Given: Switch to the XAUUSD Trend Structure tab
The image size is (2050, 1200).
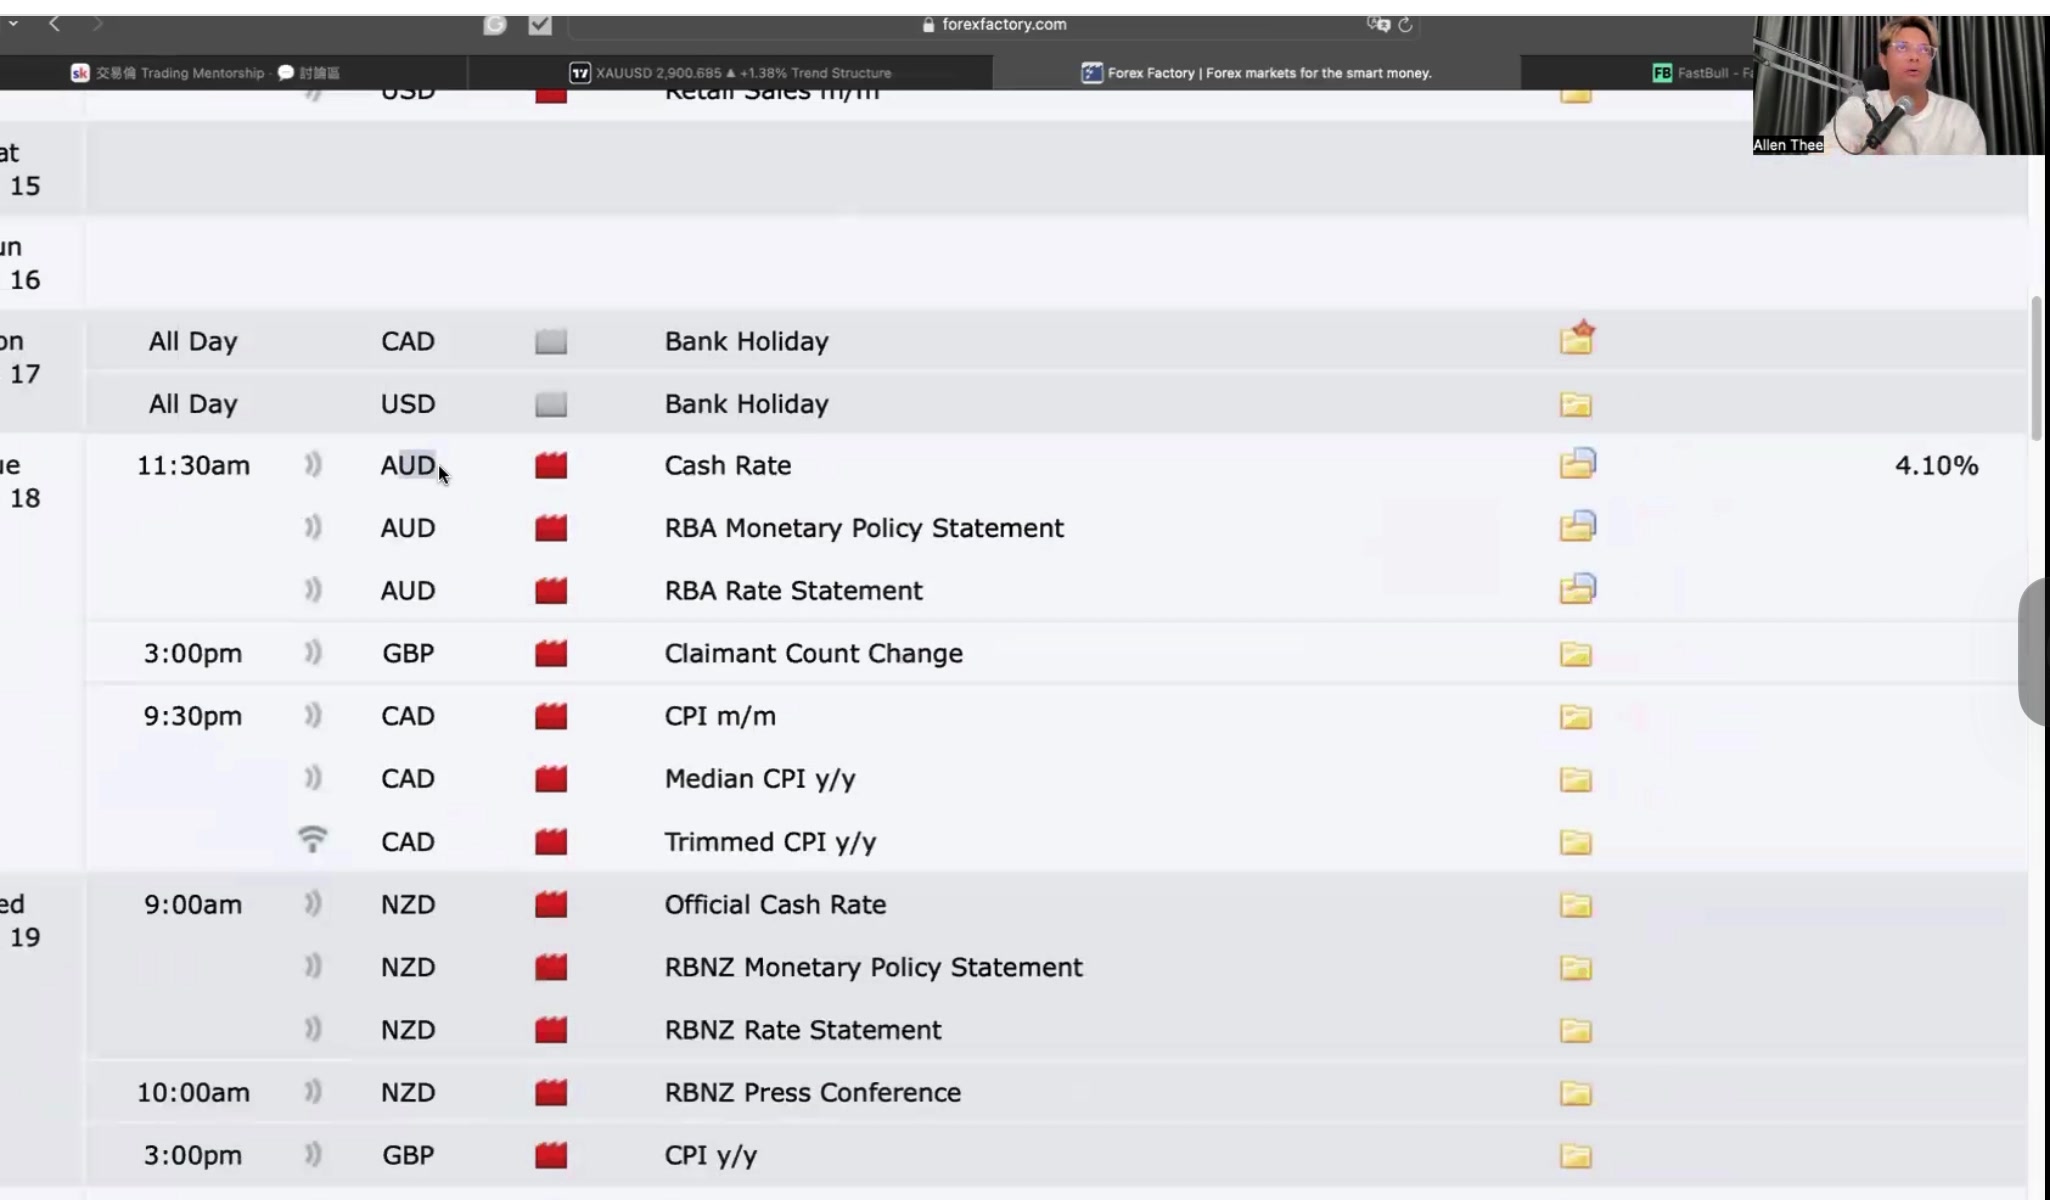Looking at the screenshot, I should 730,73.
